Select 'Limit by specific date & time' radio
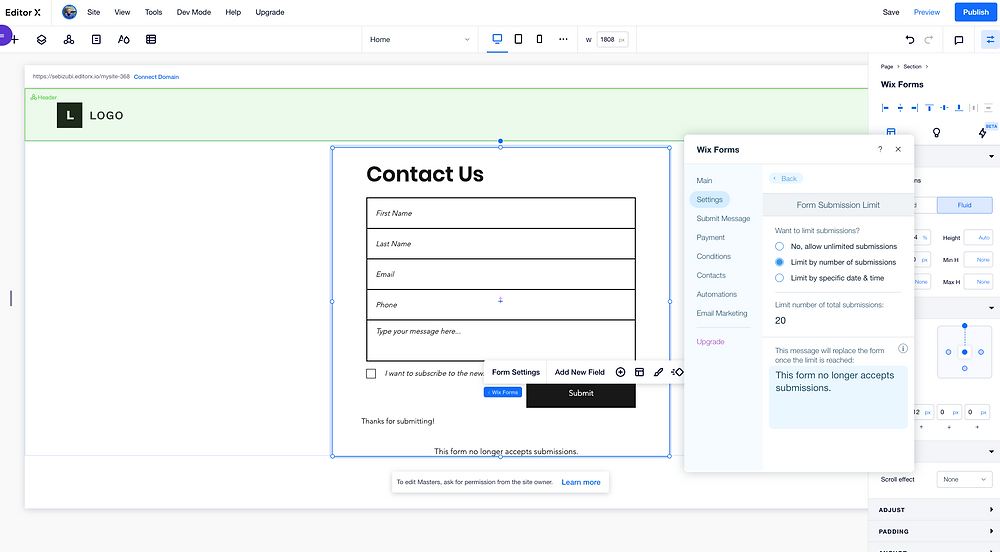The height and width of the screenshot is (552, 1000). coord(779,278)
